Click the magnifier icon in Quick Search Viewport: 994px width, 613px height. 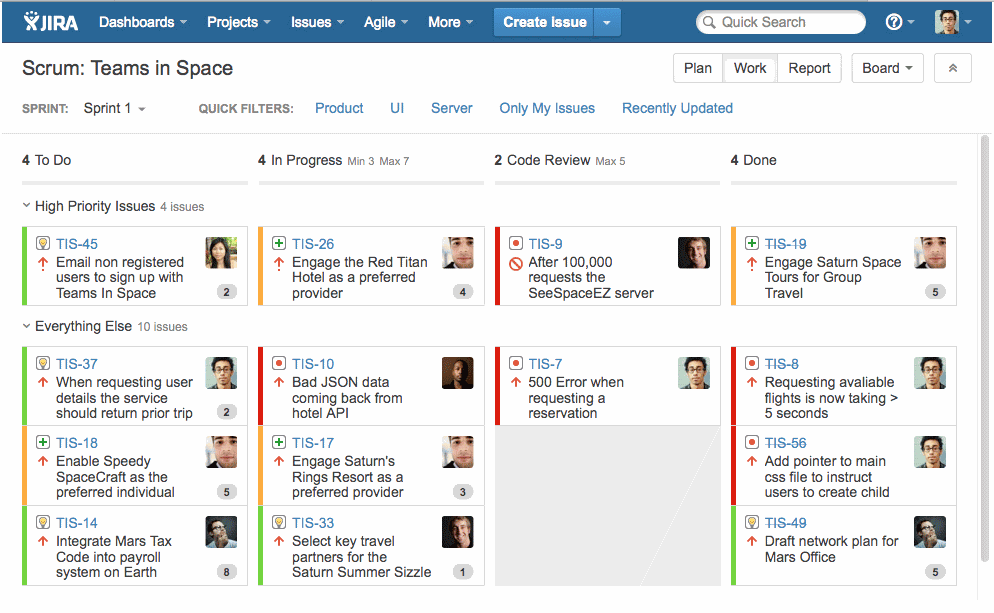click(708, 21)
